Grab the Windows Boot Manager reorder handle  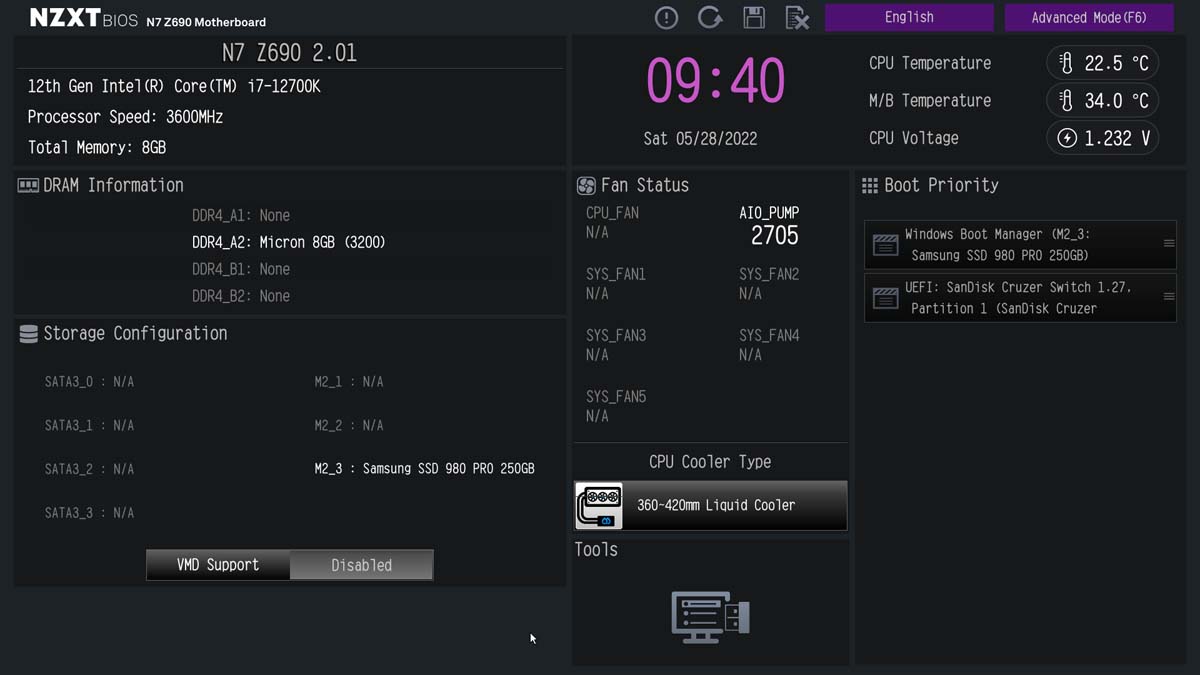point(1168,244)
